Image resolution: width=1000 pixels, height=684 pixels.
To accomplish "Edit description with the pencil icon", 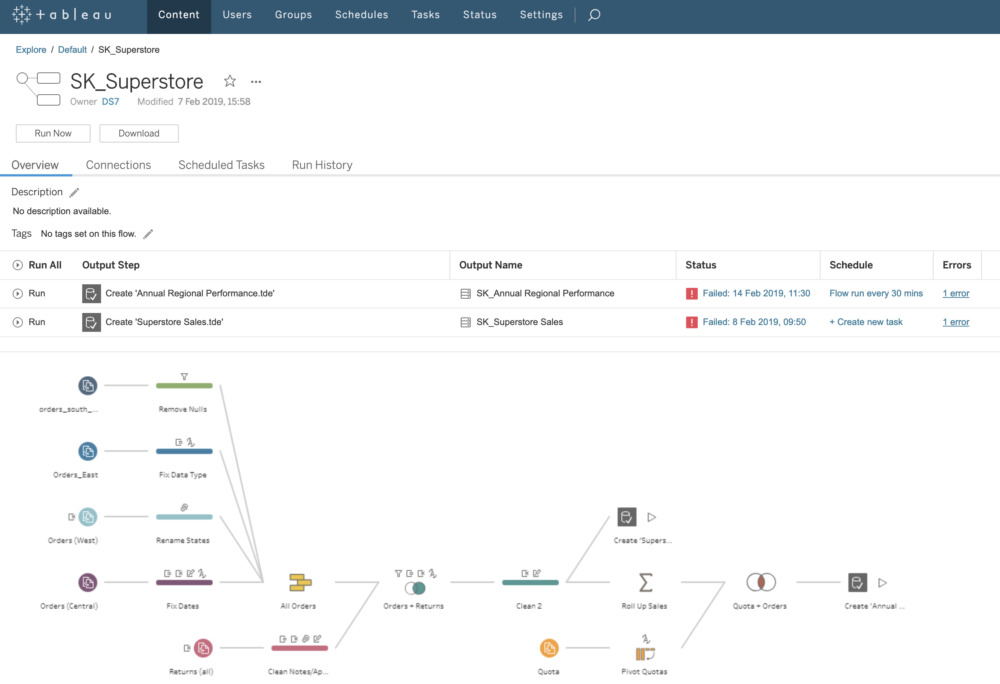I will 74,193.
